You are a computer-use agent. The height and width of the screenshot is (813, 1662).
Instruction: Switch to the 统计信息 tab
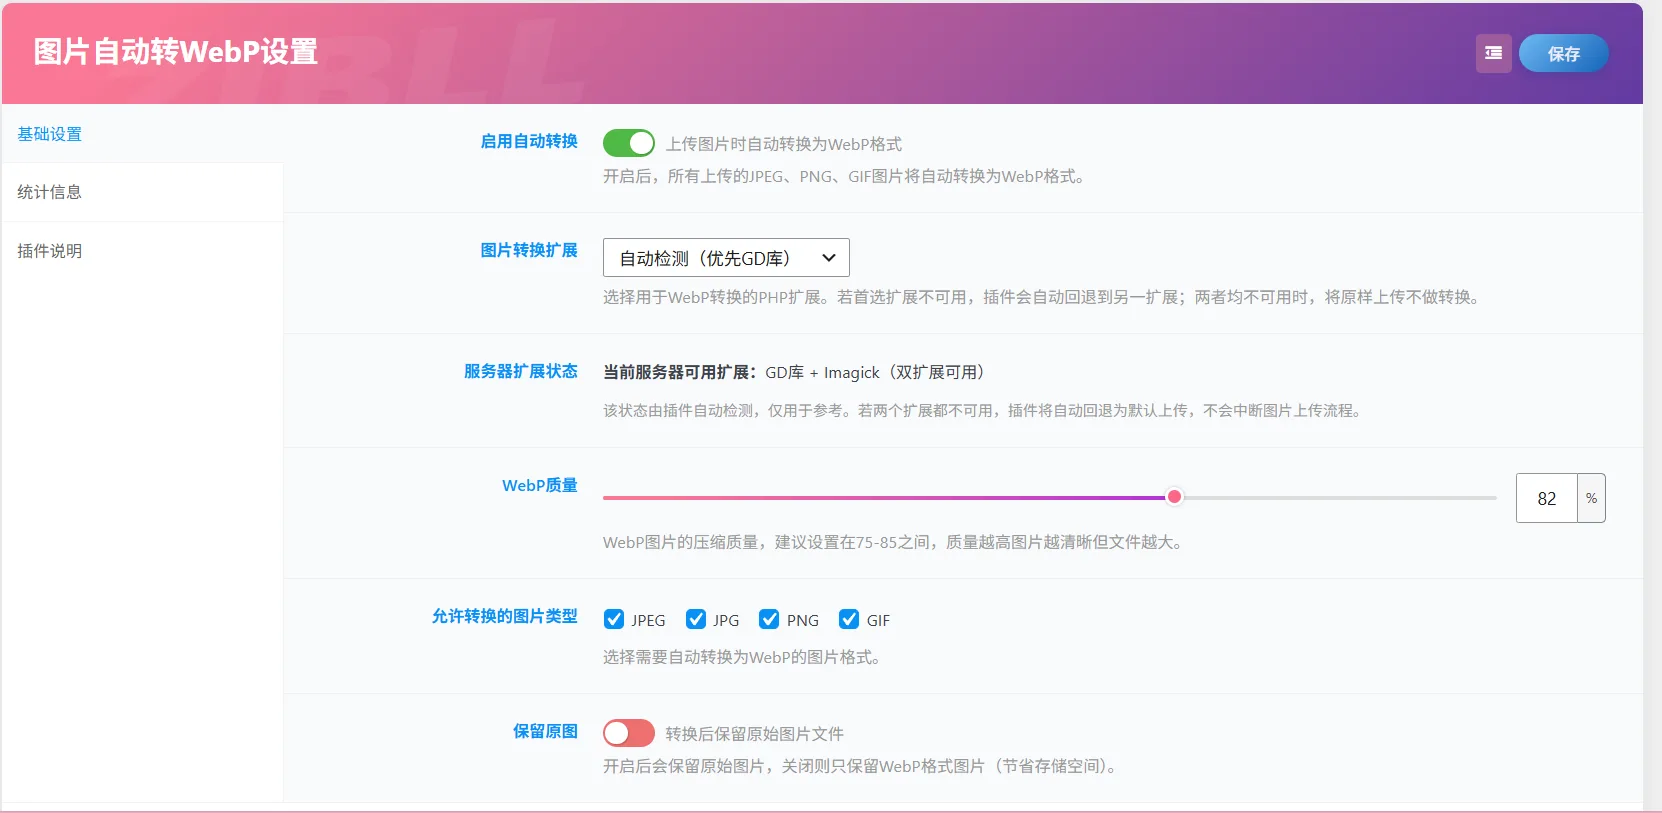point(142,192)
